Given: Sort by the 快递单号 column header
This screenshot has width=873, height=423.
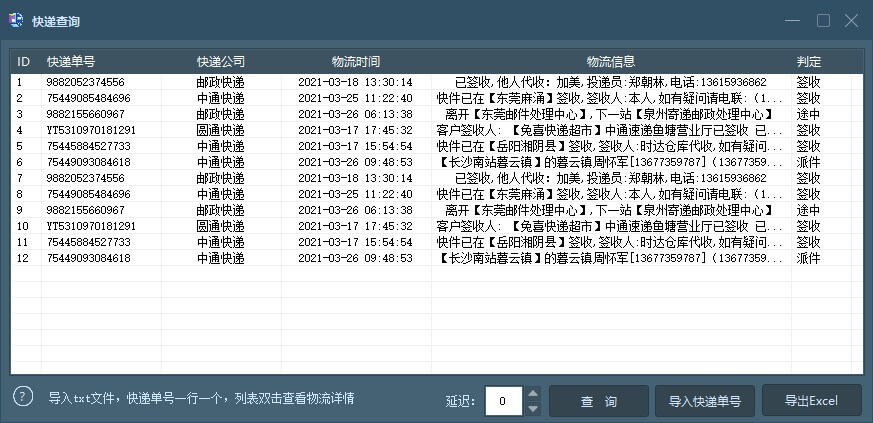Looking at the screenshot, I should [x=71, y=61].
